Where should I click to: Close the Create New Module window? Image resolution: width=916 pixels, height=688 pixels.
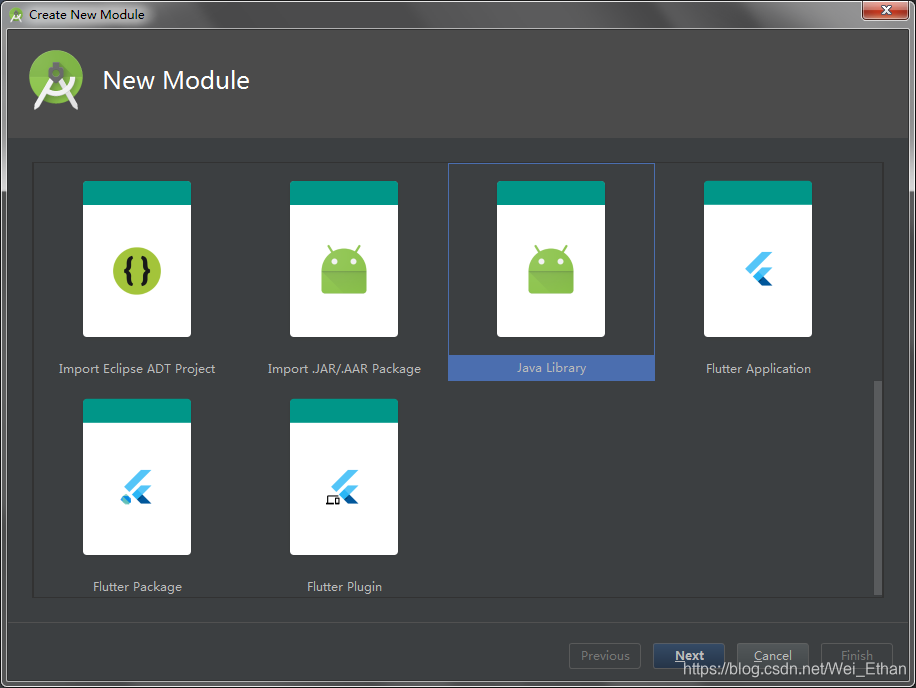[885, 10]
